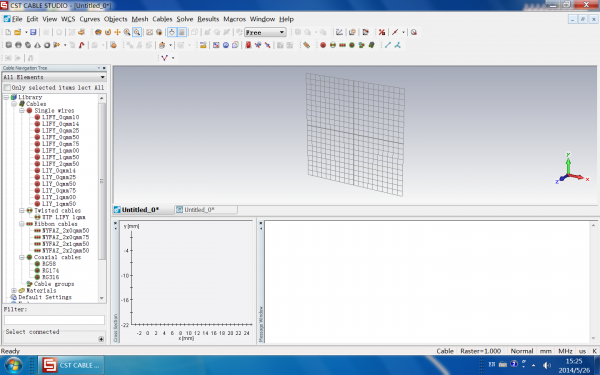Click the brick shape creation icon
This screenshot has height=375, width=600.
[8, 45]
